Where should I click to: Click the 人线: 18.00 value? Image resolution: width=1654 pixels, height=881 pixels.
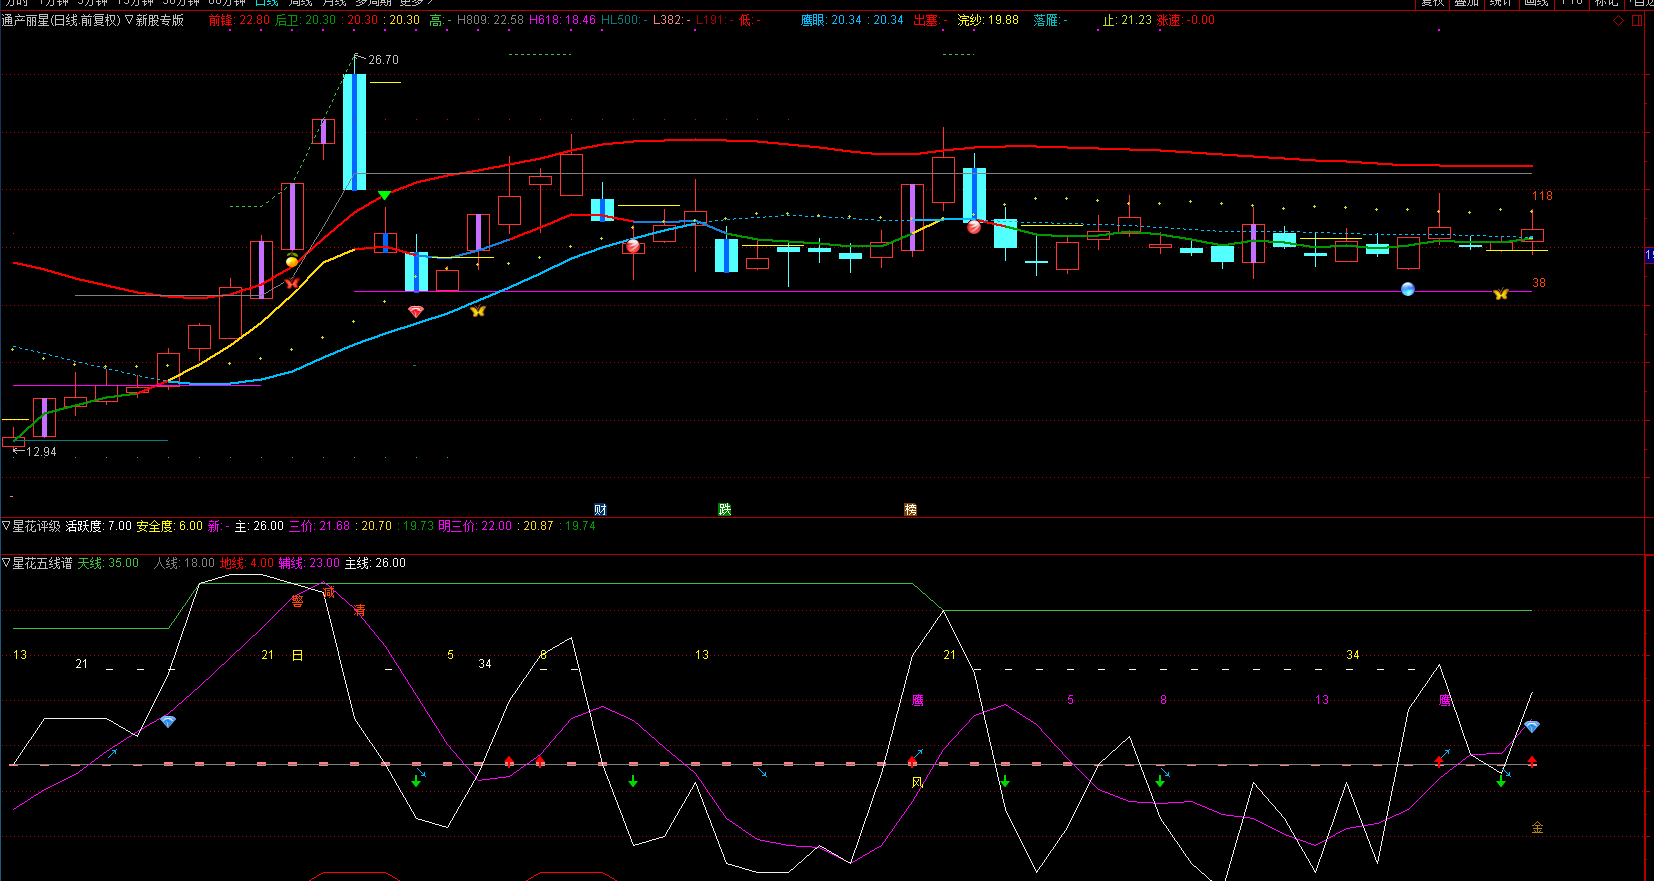click(184, 563)
